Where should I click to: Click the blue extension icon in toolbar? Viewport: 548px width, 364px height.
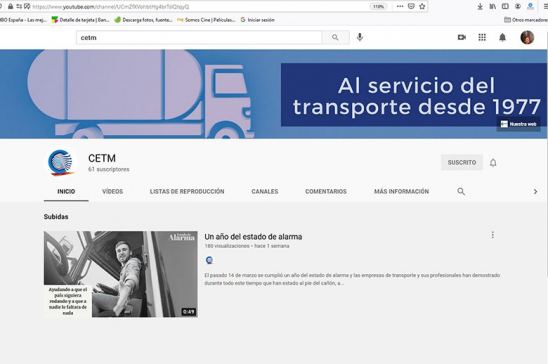coord(530,6)
